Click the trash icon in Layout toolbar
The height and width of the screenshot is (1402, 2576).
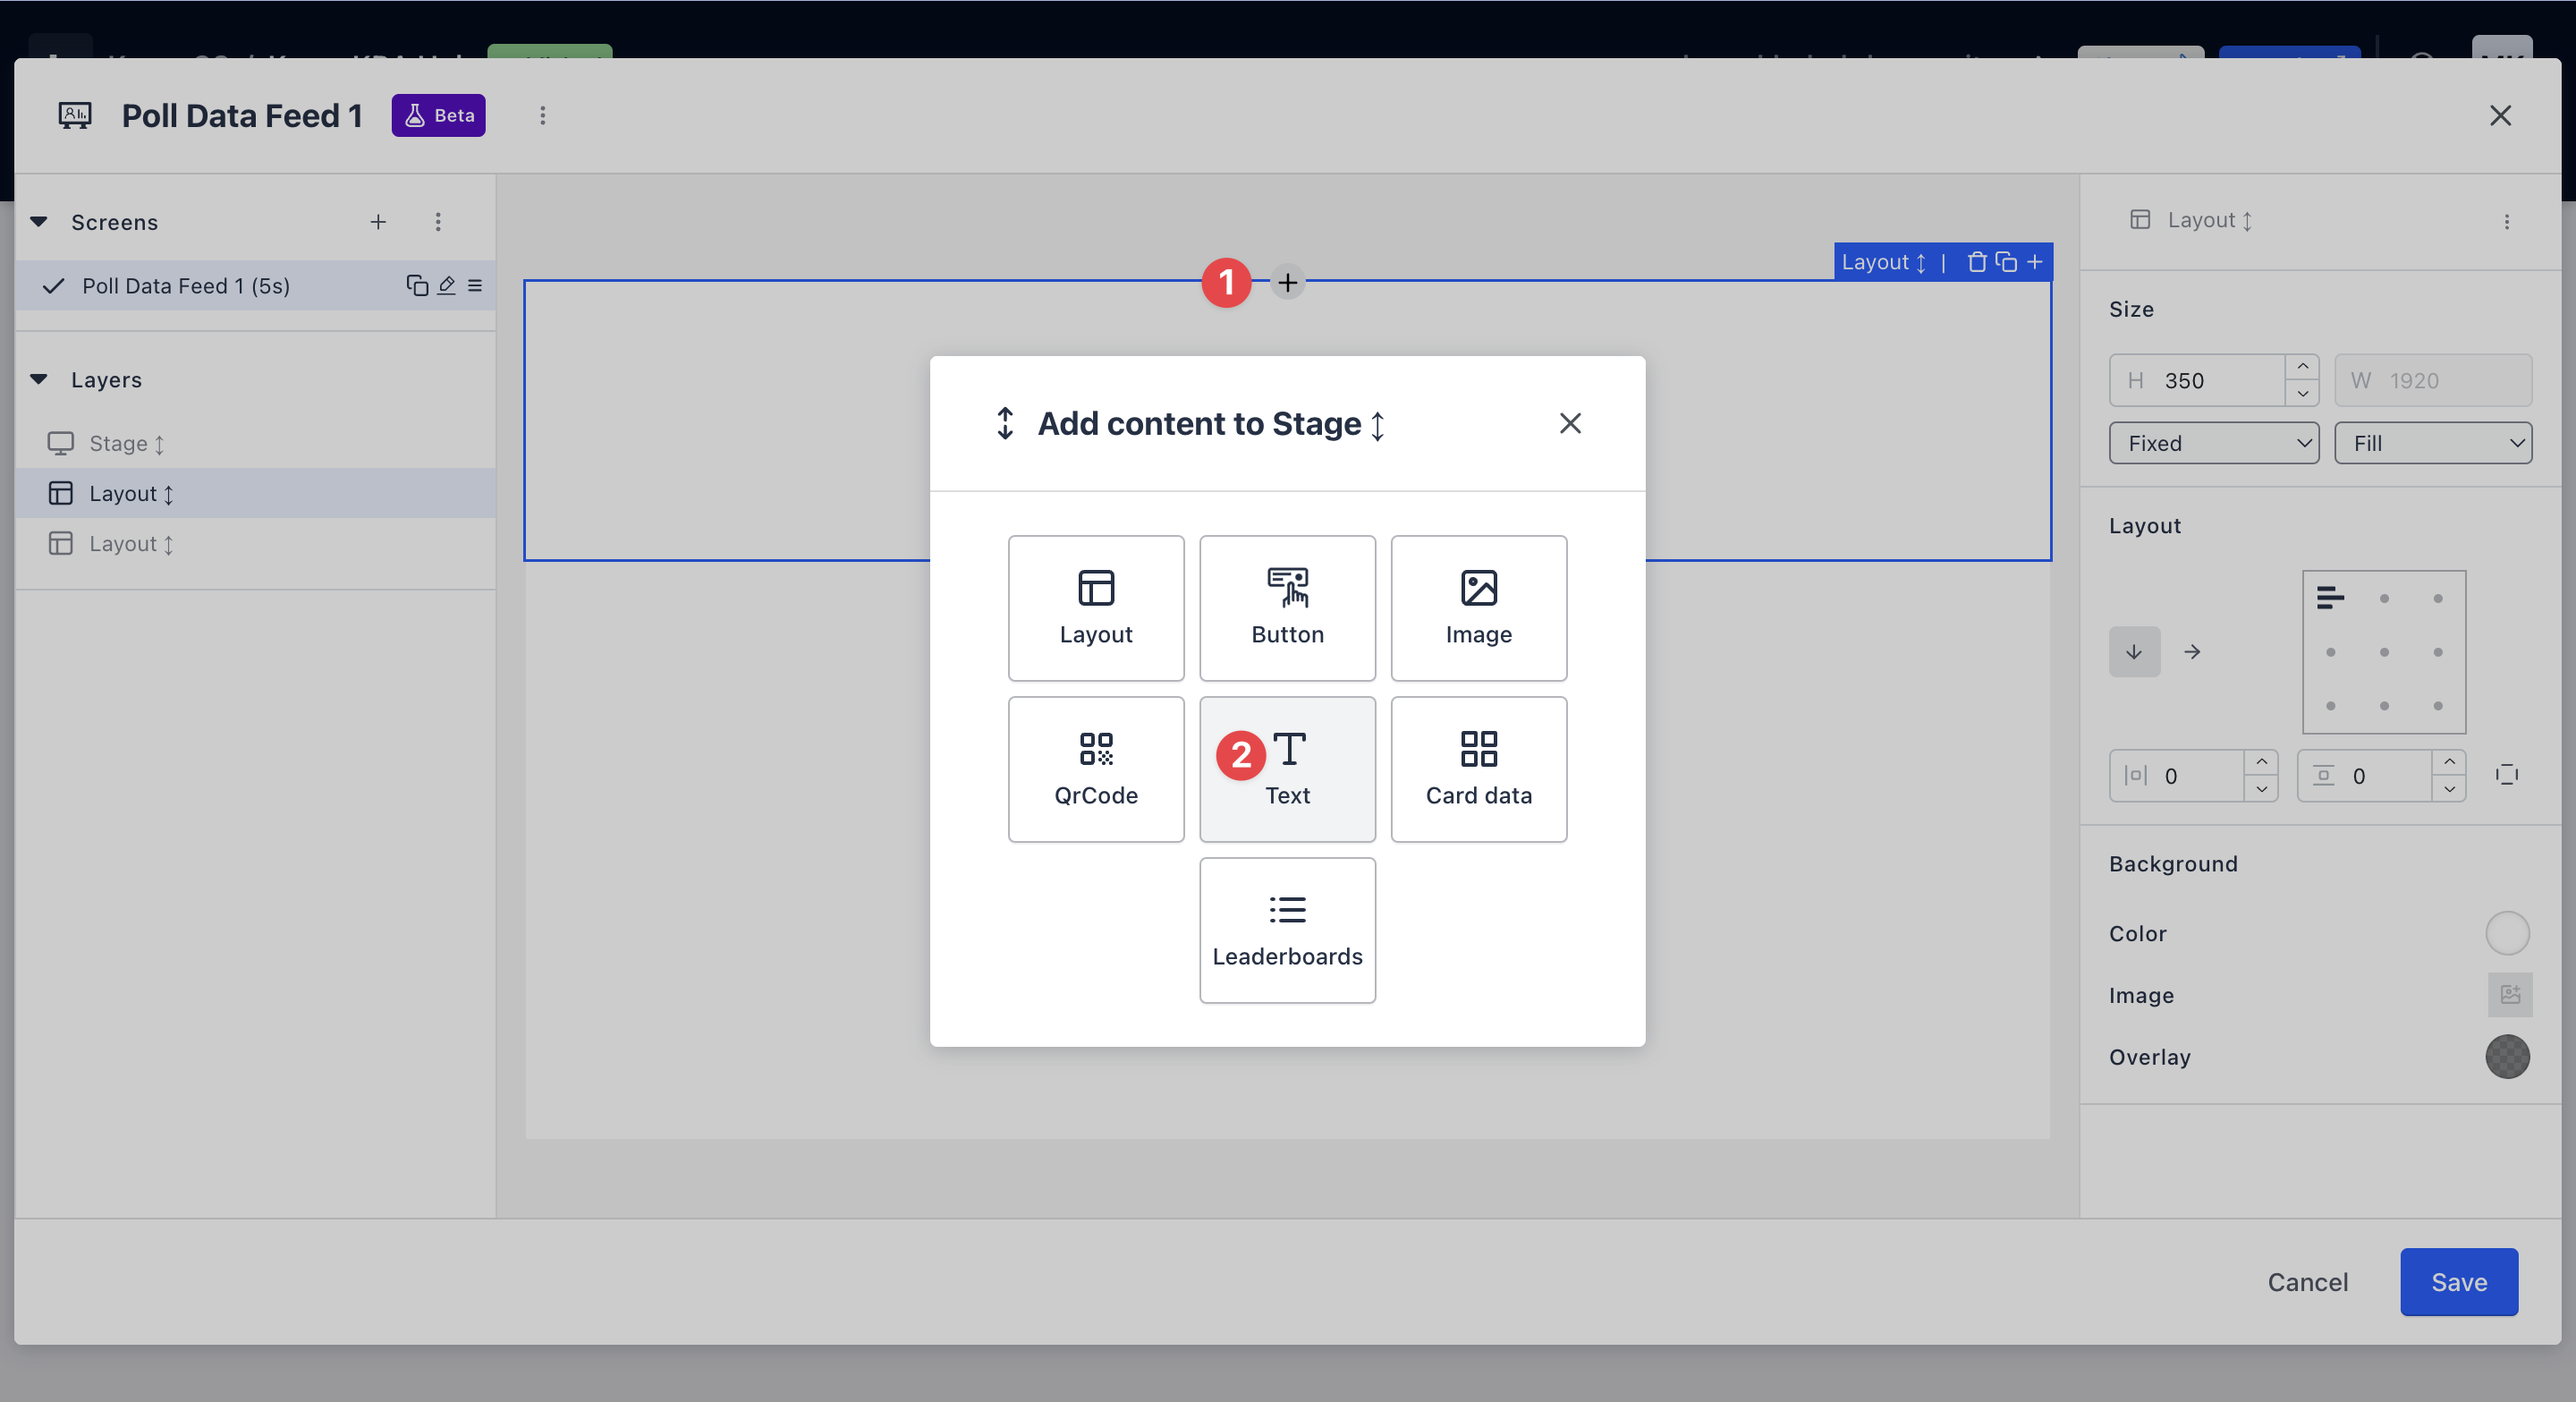click(x=1976, y=262)
